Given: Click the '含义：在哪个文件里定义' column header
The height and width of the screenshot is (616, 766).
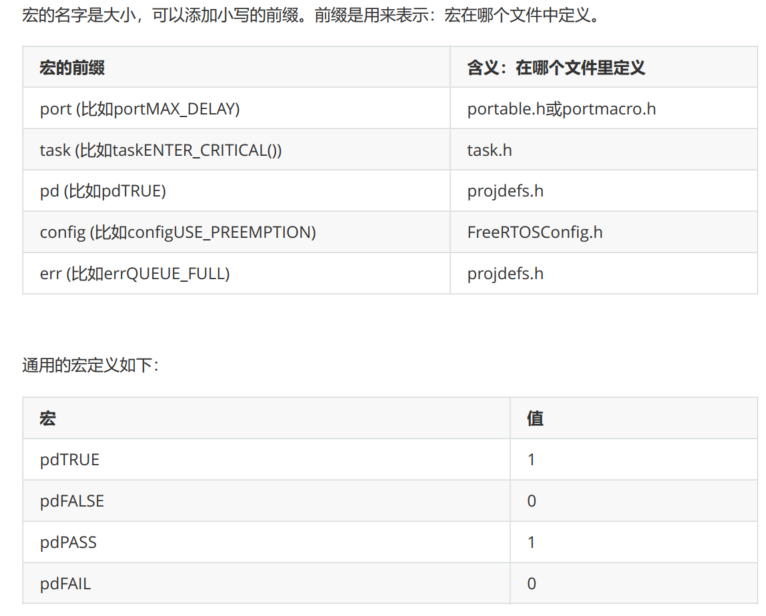Looking at the screenshot, I should (556, 67).
